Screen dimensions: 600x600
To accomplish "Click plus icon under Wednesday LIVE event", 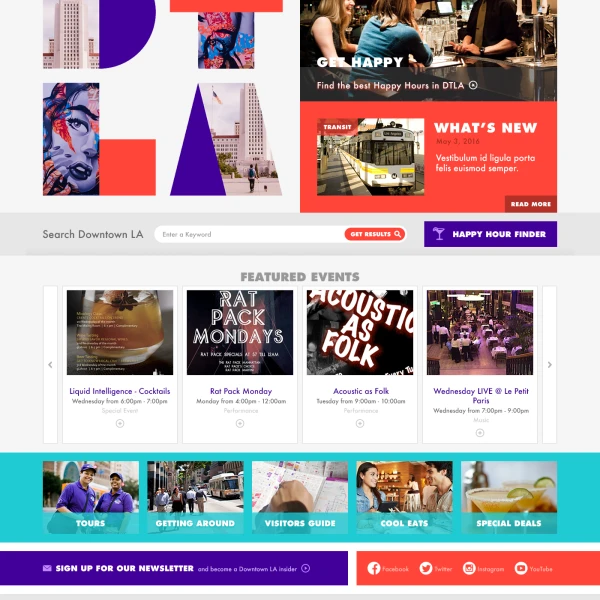I will pyautogui.click(x=480, y=433).
